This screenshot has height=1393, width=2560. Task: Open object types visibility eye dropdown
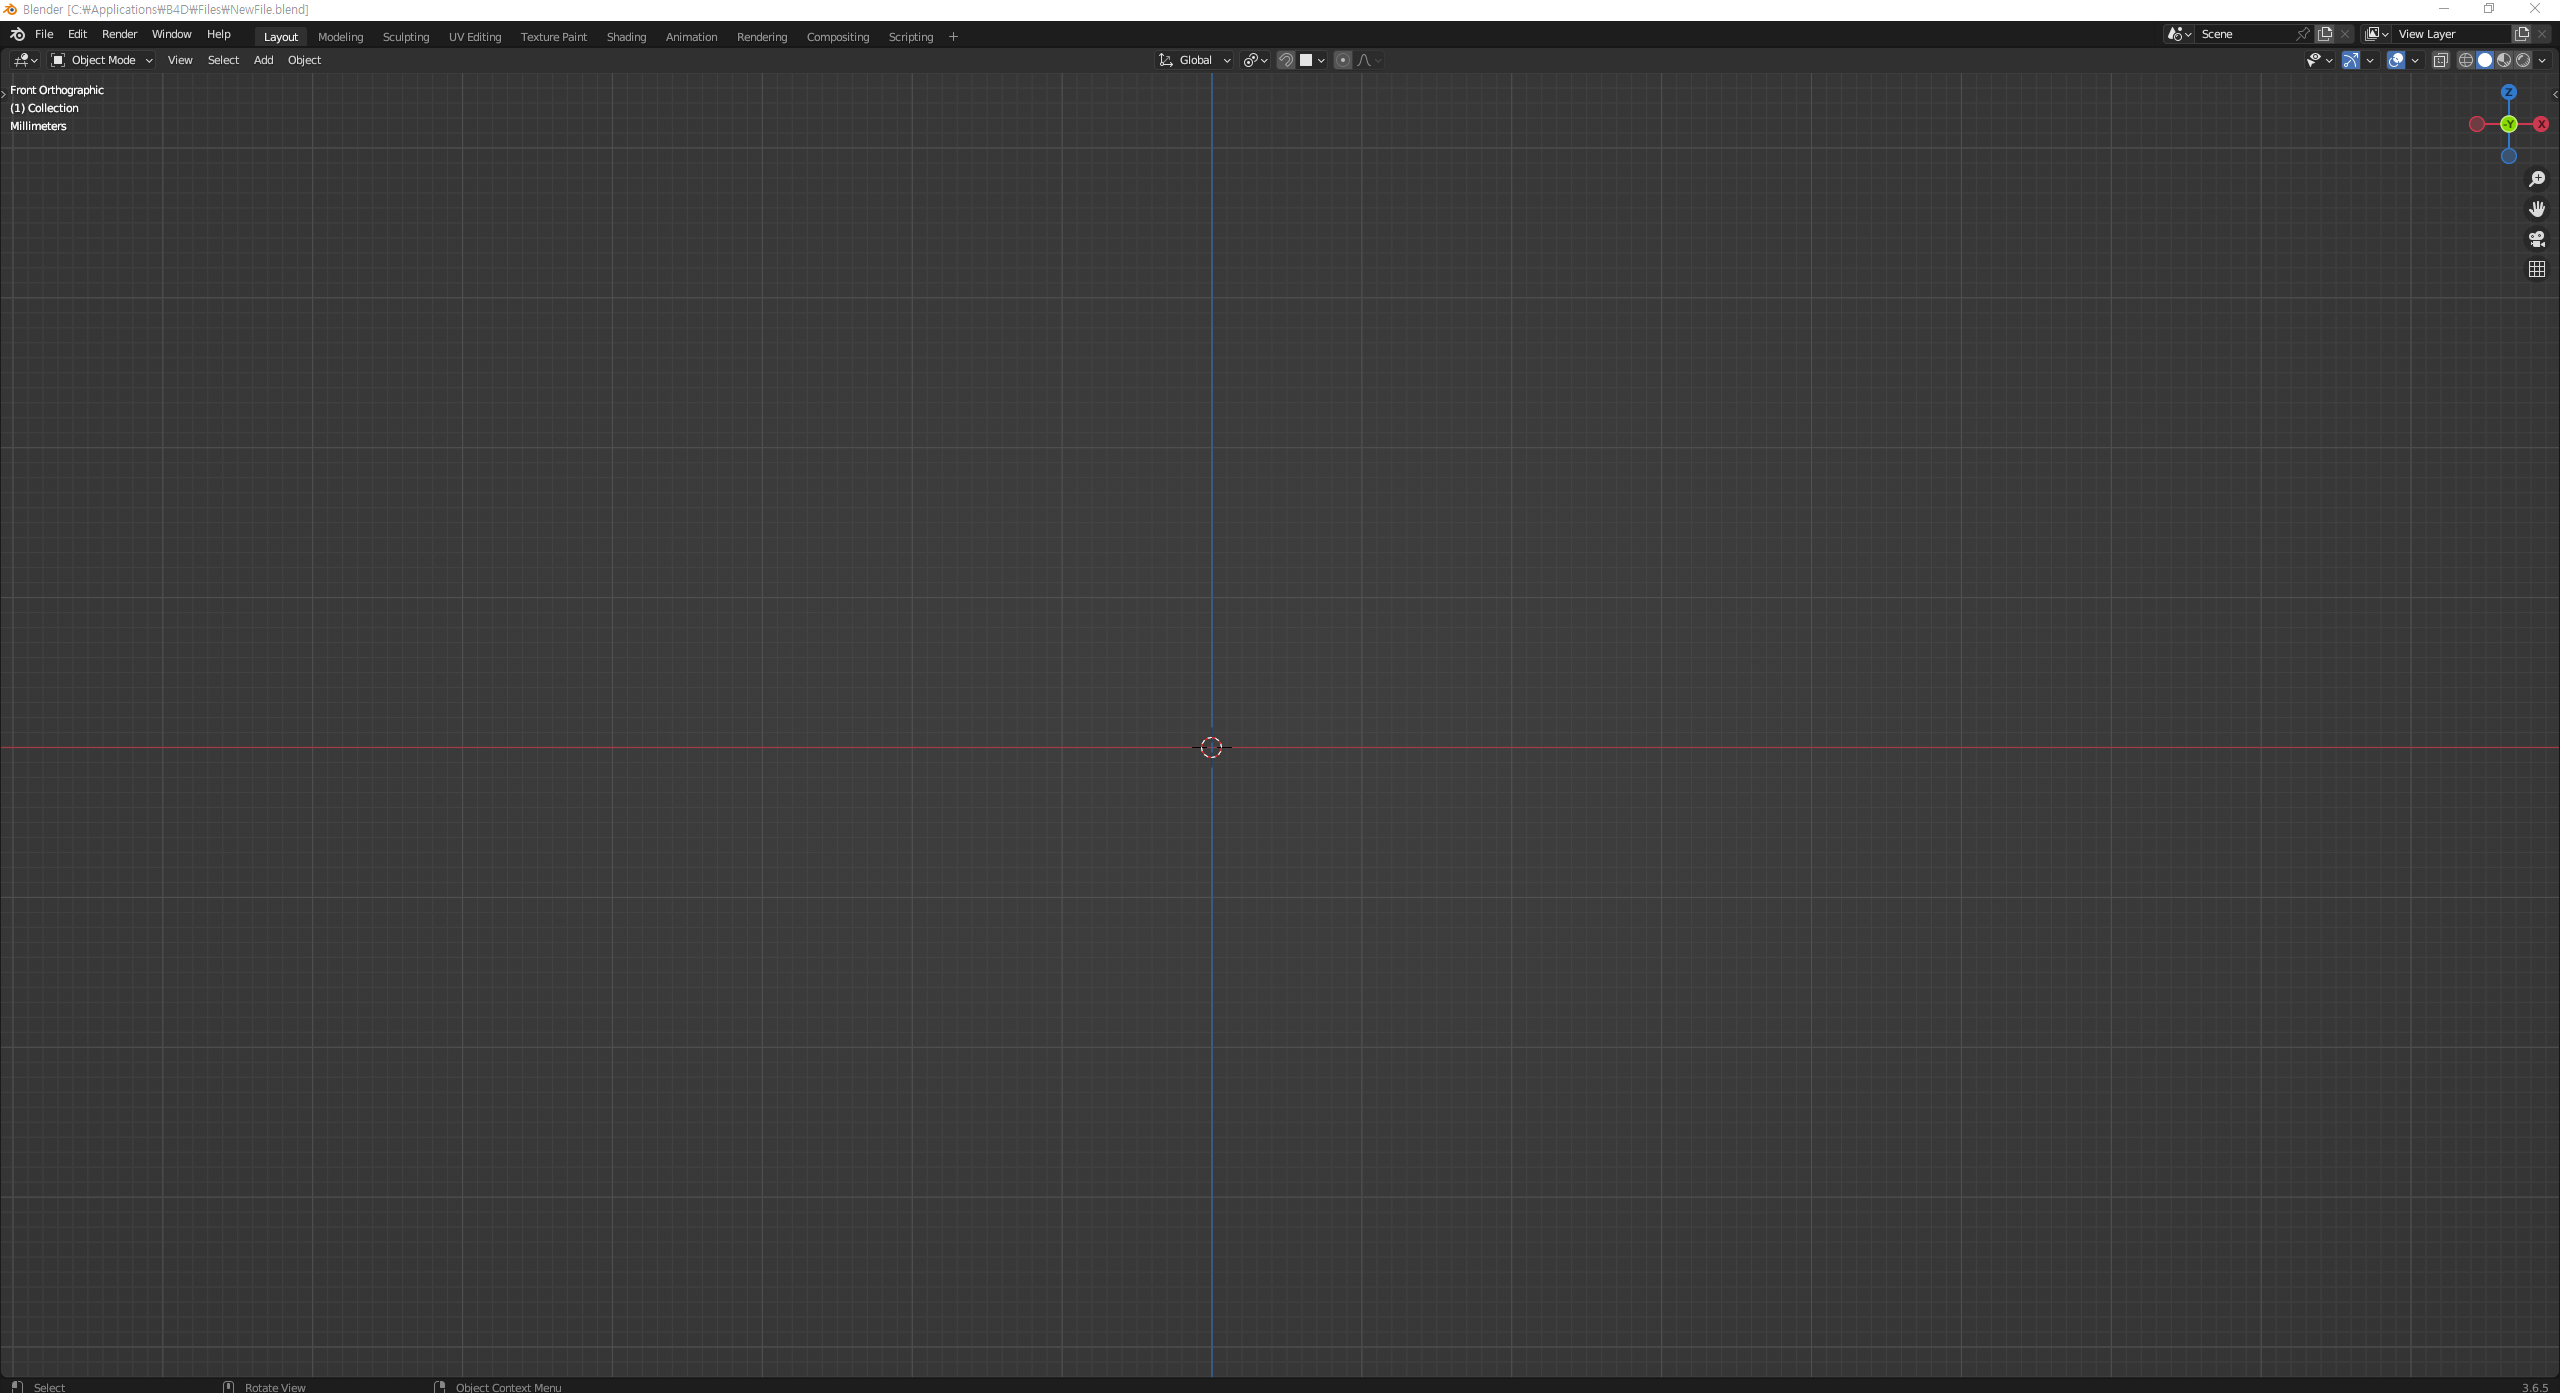tap(2319, 60)
